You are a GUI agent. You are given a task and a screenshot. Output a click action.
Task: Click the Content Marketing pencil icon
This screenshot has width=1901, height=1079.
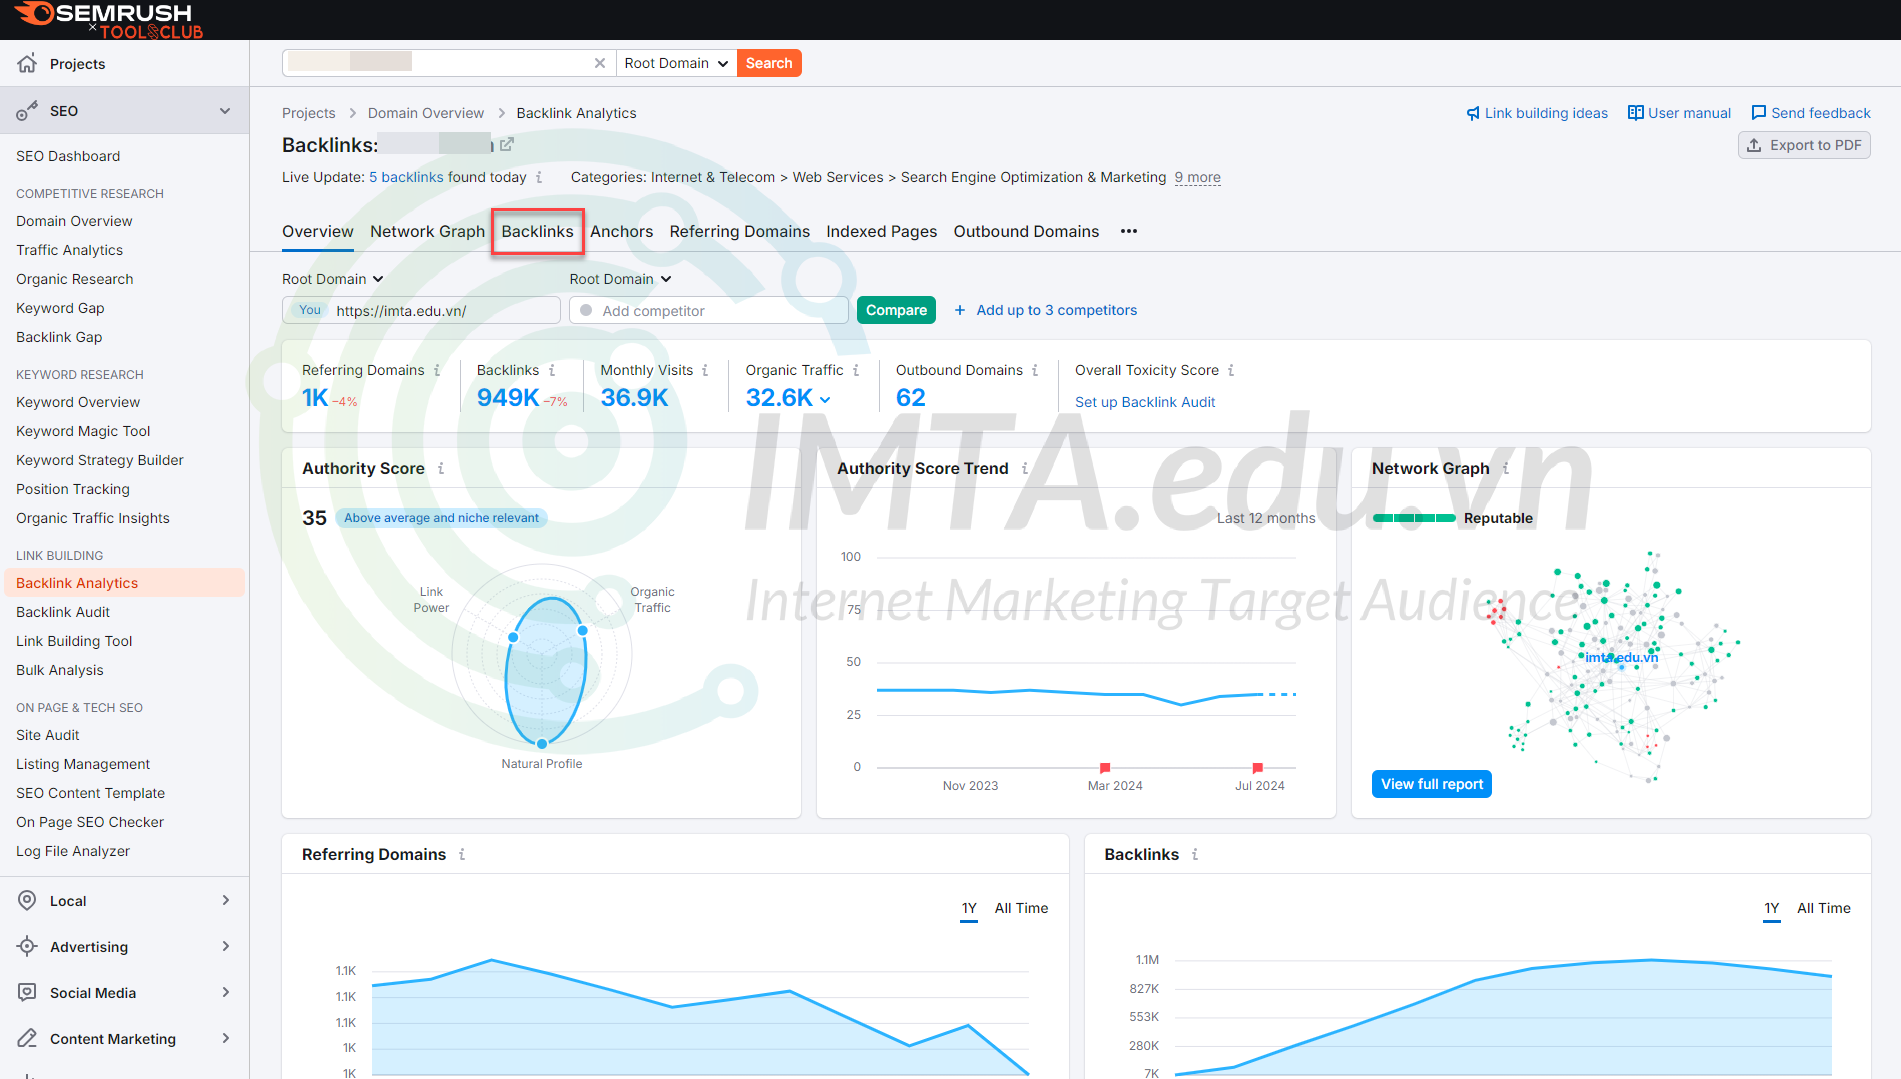pyautogui.click(x=27, y=1038)
